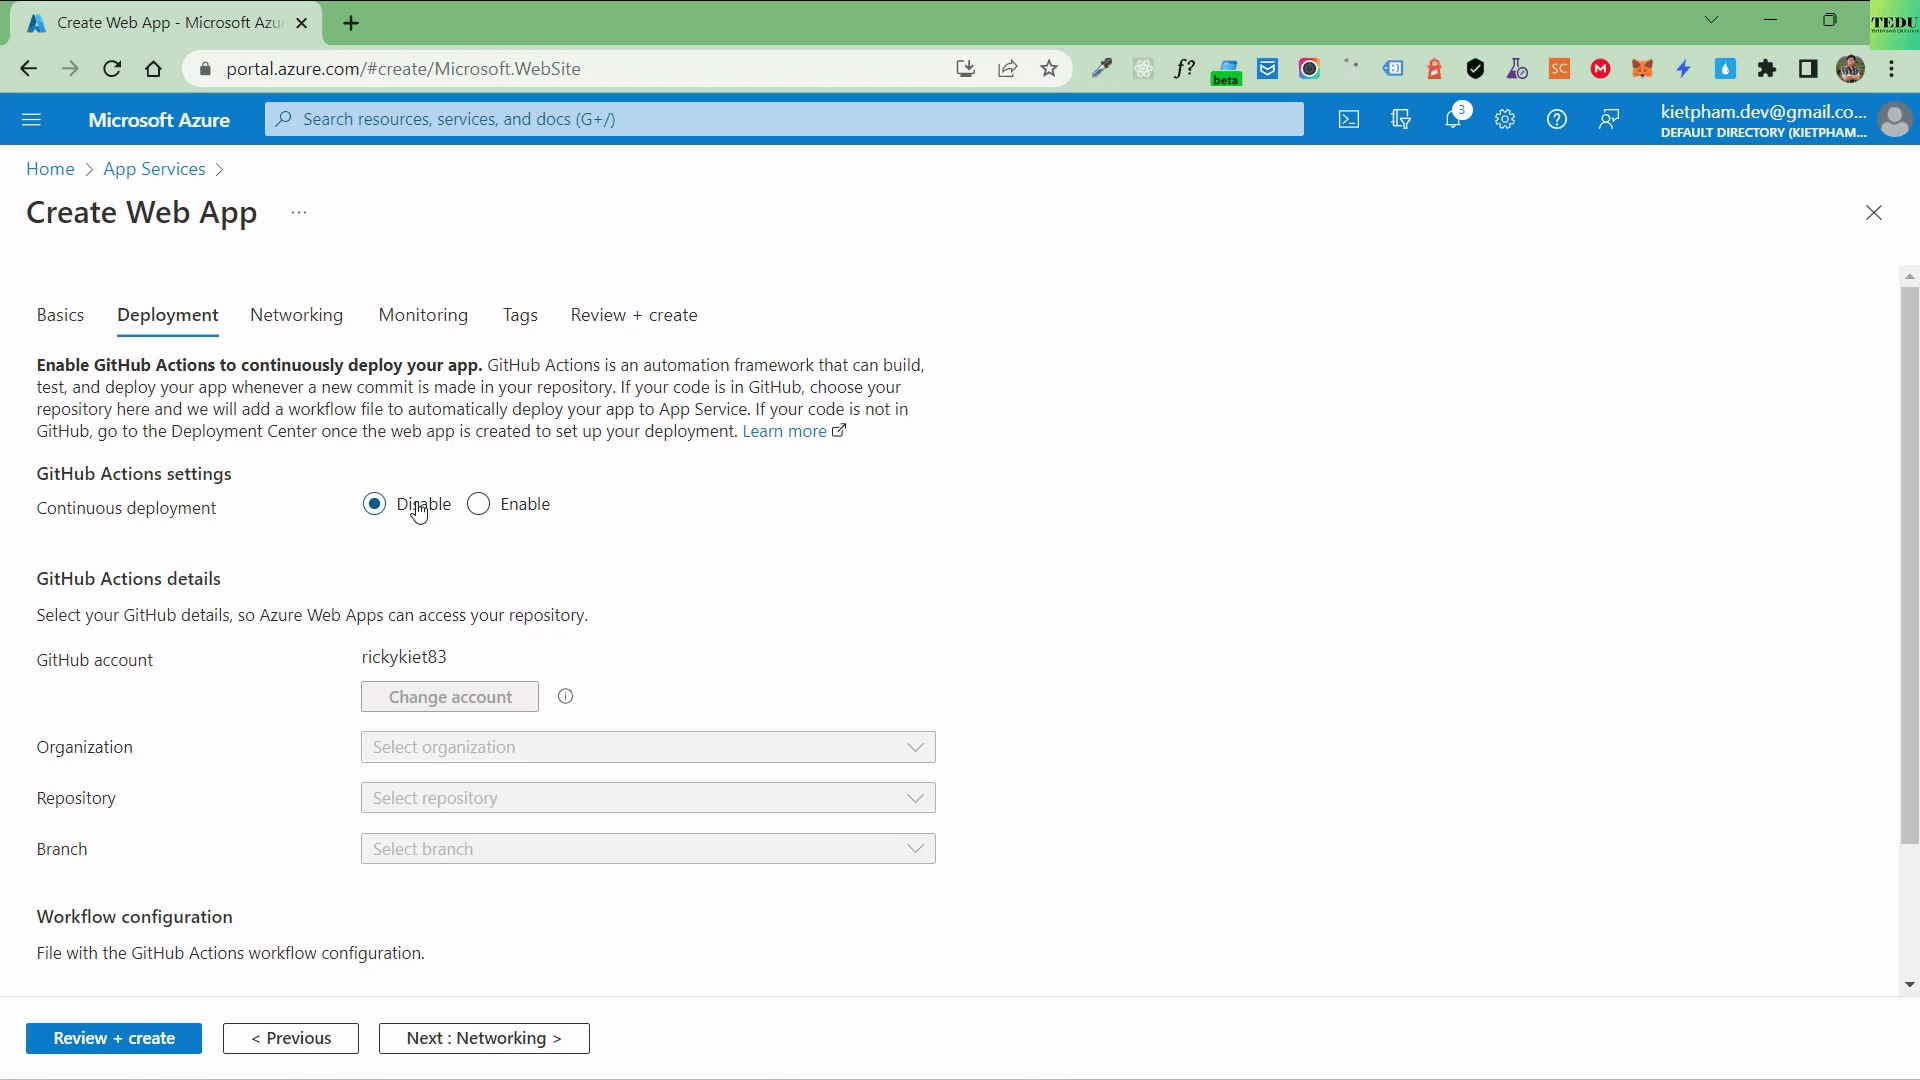
Task: Click the Feedback icon in header
Action: click(1609, 120)
